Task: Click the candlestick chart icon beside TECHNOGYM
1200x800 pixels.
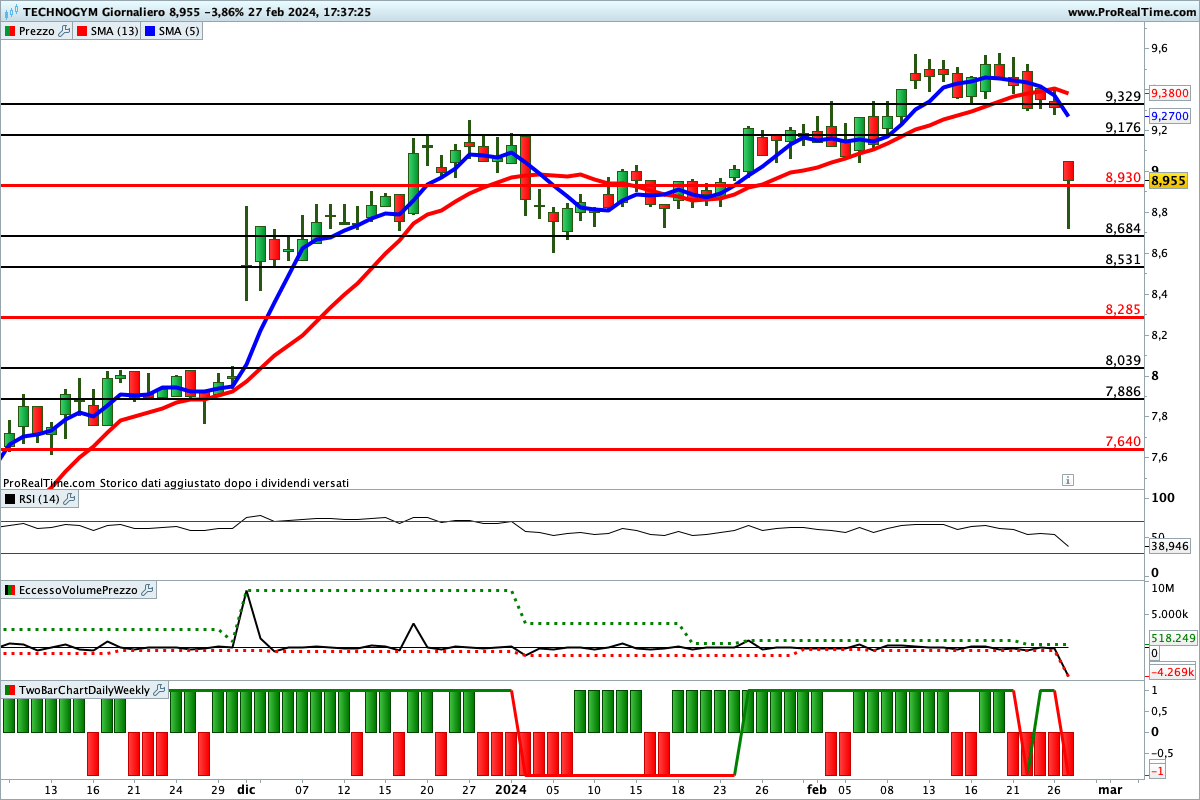Action: [x=11, y=12]
